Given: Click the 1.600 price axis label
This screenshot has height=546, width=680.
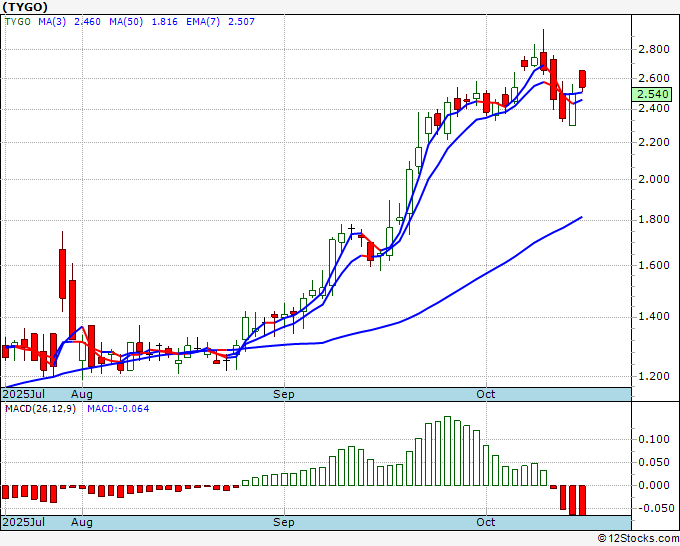Looking at the screenshot, I should coord(654,265).
